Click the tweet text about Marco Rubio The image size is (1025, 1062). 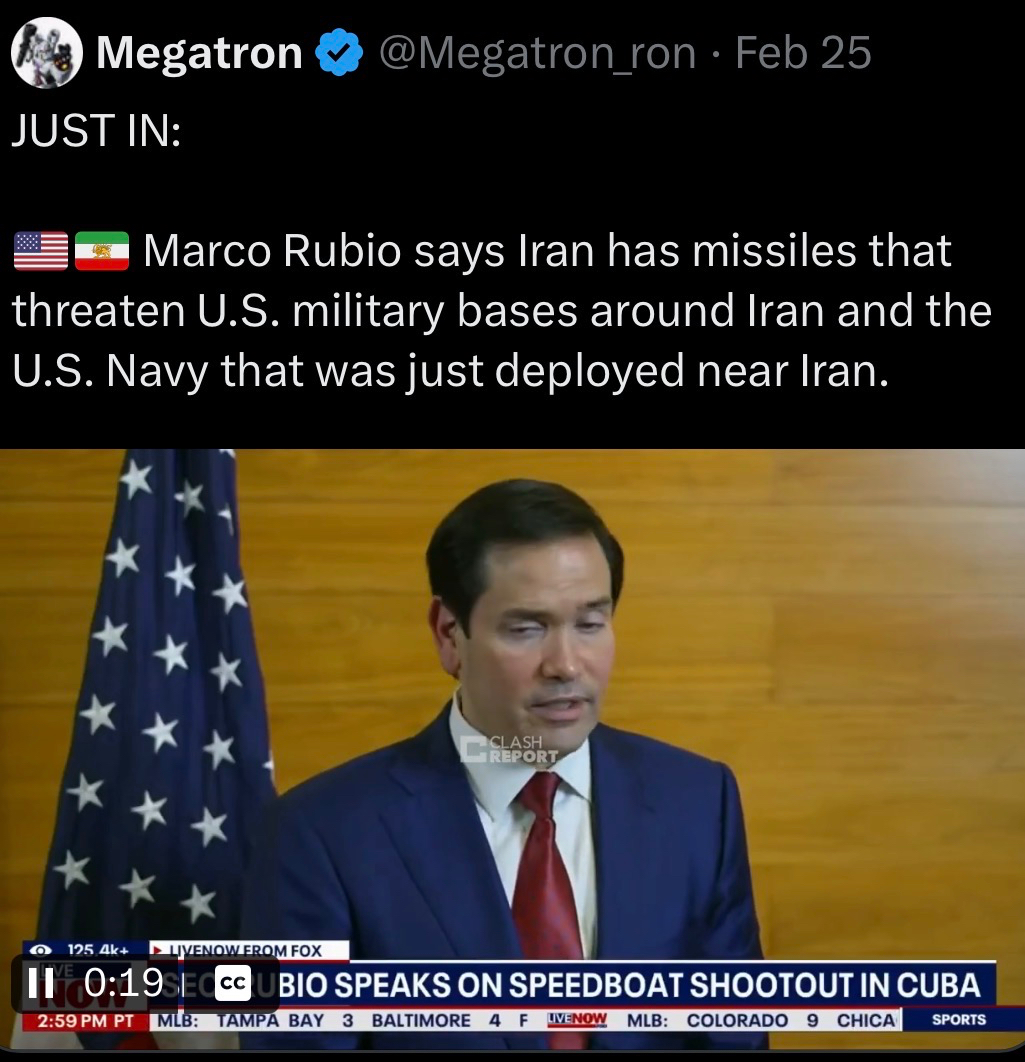(x=501, y=310)
